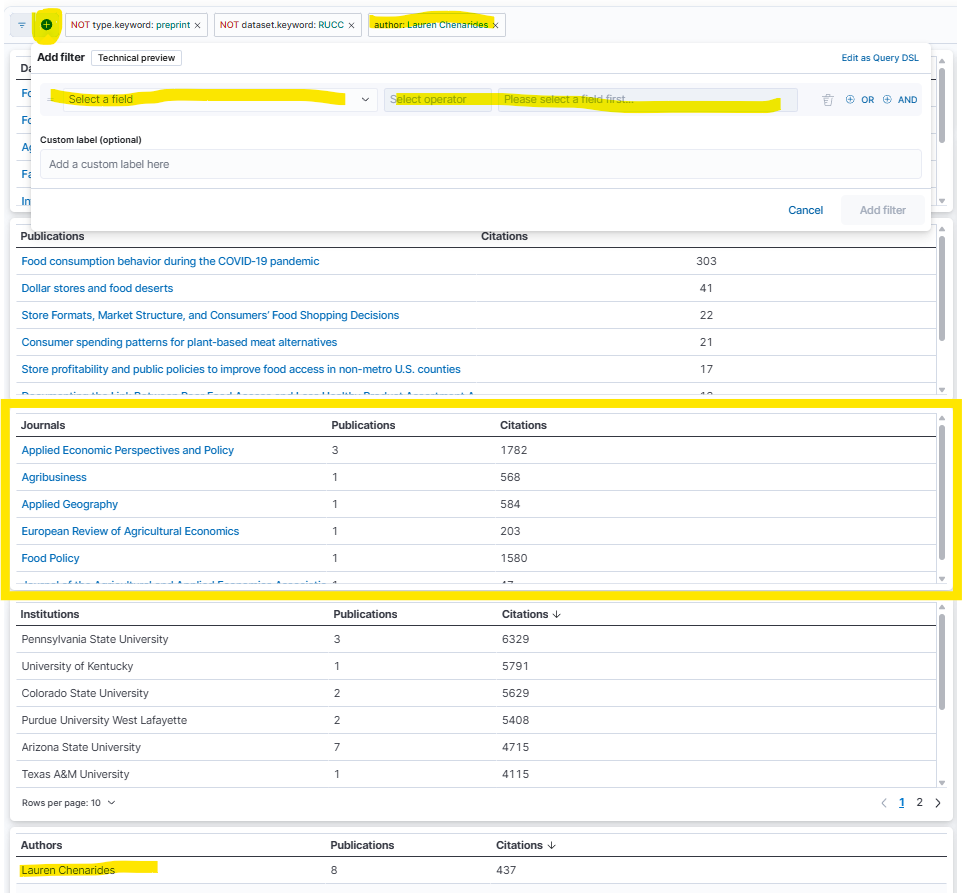This screenshot has height=893, width=963.
Task: Add an AND condition to filter
Action: click(899, 100)
